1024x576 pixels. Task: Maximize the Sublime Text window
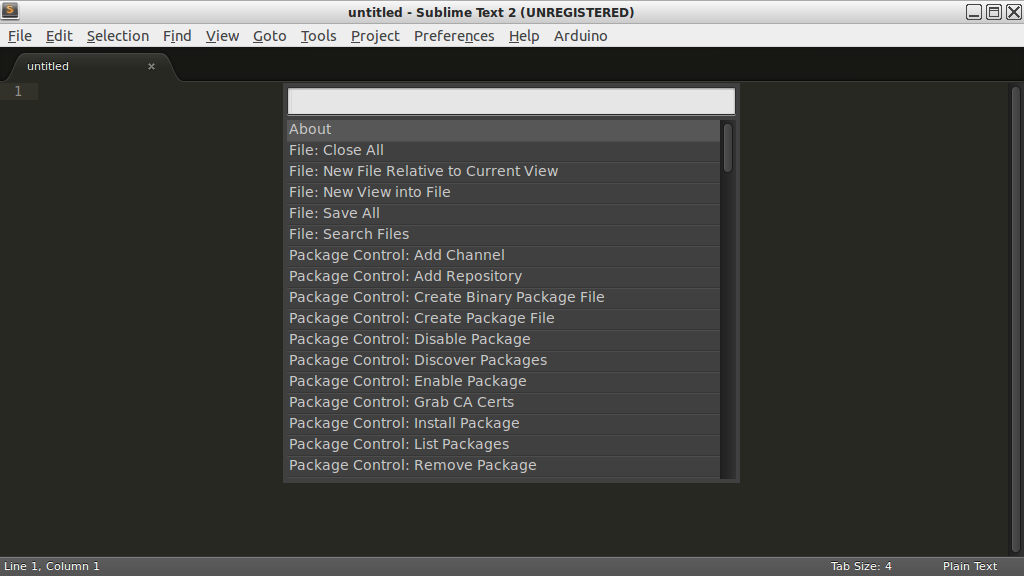pos(994,12)
